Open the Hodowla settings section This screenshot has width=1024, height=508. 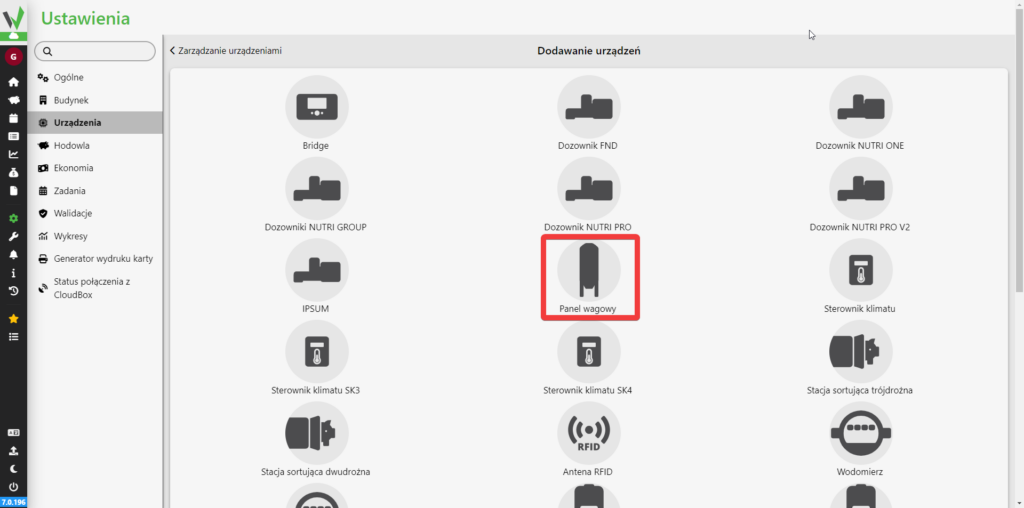[x=71, y=145]
